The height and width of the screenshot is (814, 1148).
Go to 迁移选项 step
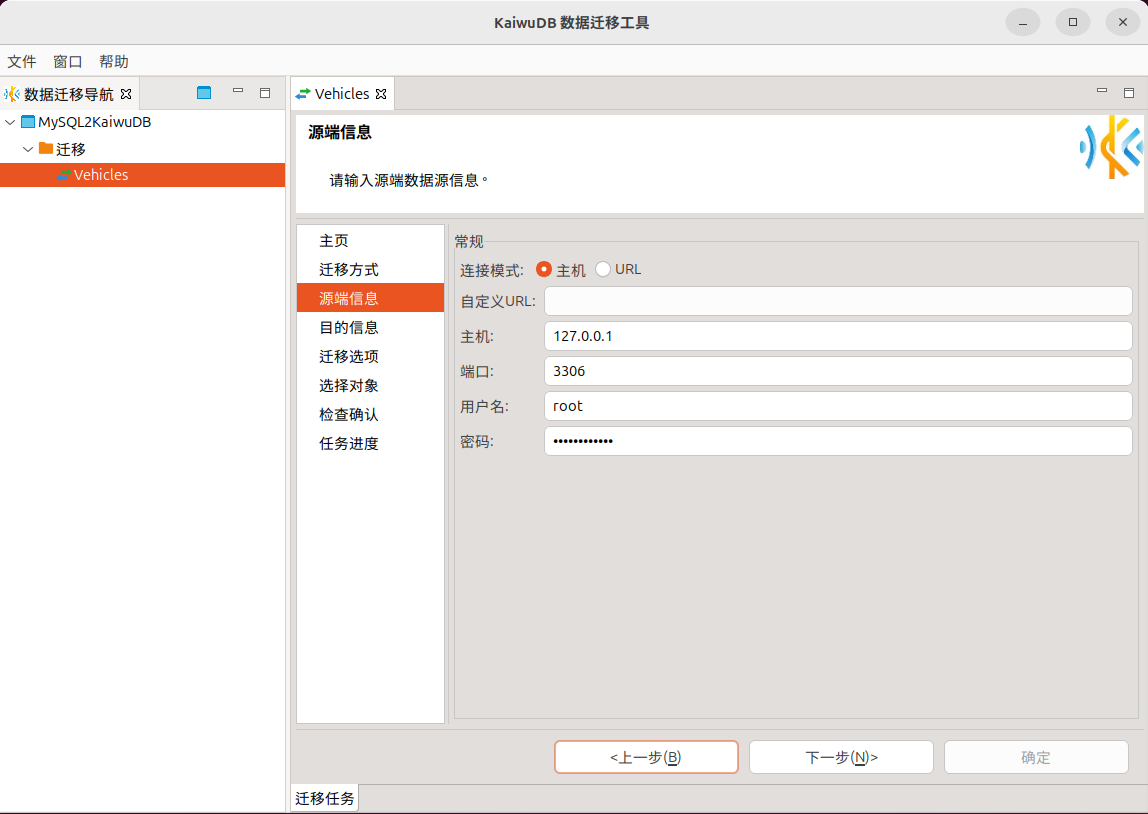[x=370, y=356]
